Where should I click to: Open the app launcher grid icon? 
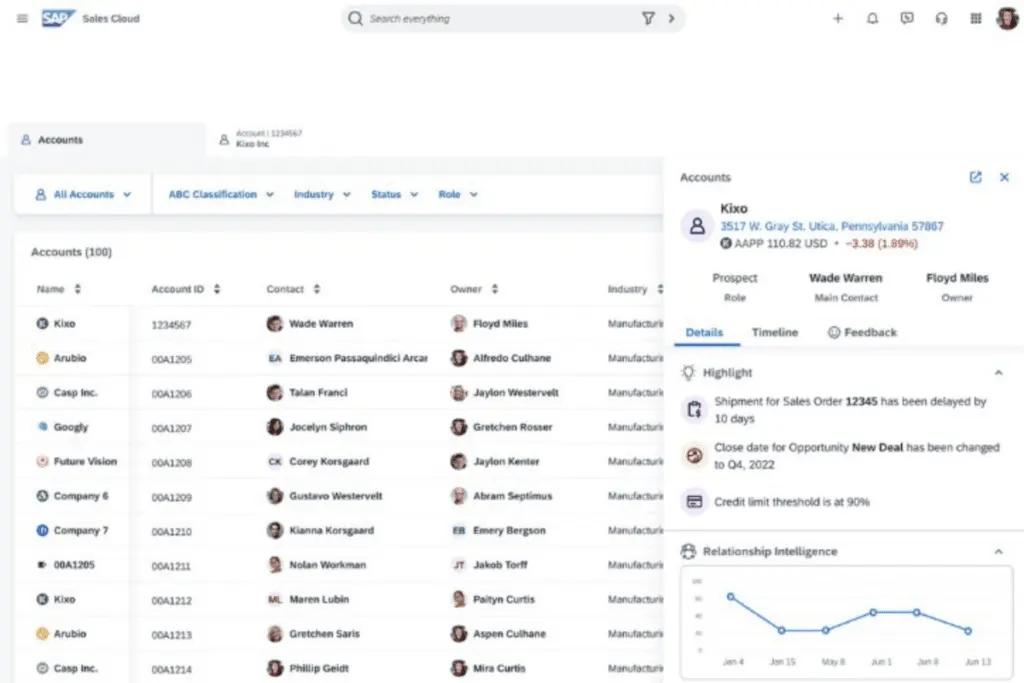[x=976, y=18]
